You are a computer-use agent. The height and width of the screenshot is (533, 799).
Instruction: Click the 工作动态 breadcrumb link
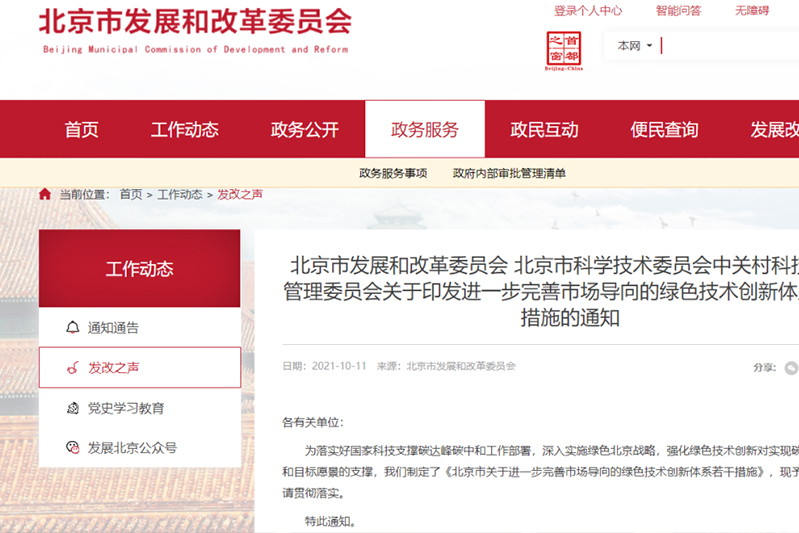tap(180, 194)
